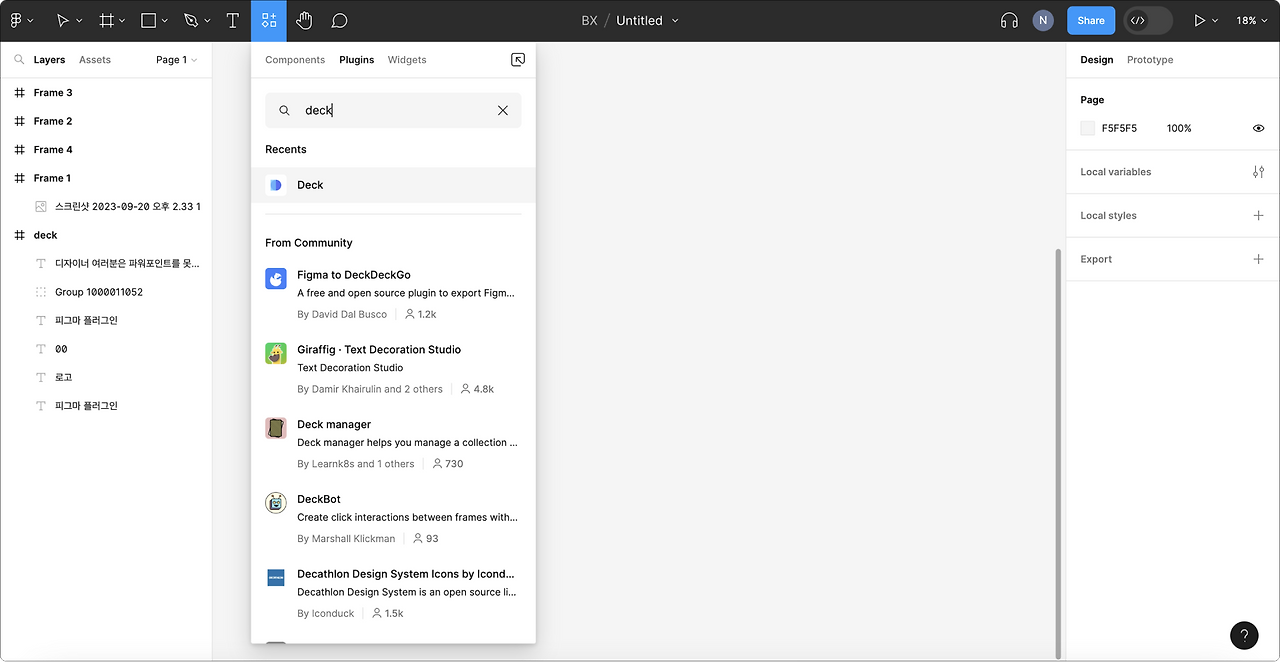The image size is (1280, 662).
Task: Toggle Dev Mode switch
Action: [1148, 20]
